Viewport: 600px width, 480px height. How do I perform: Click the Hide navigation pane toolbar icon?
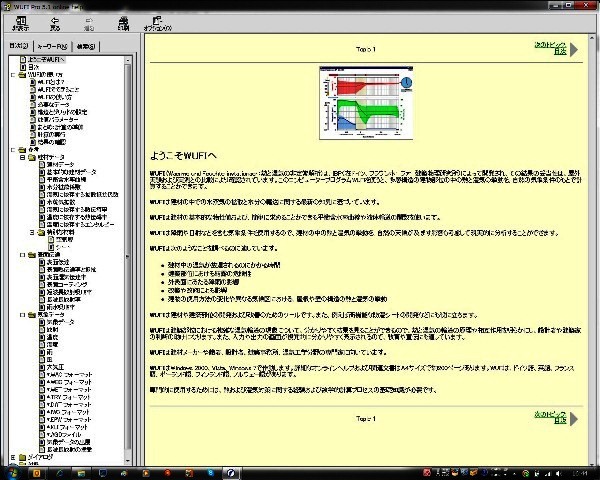pyautogui.click(x=20, y=22)
